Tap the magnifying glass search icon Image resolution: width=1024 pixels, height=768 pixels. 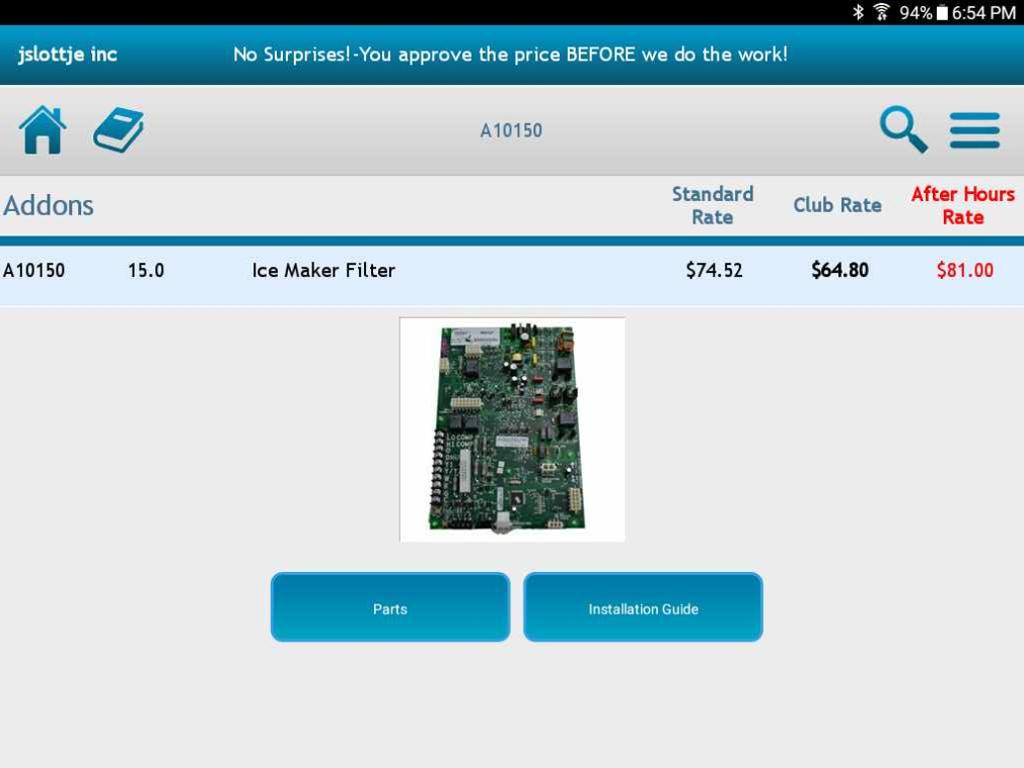[x=903, y=129]
